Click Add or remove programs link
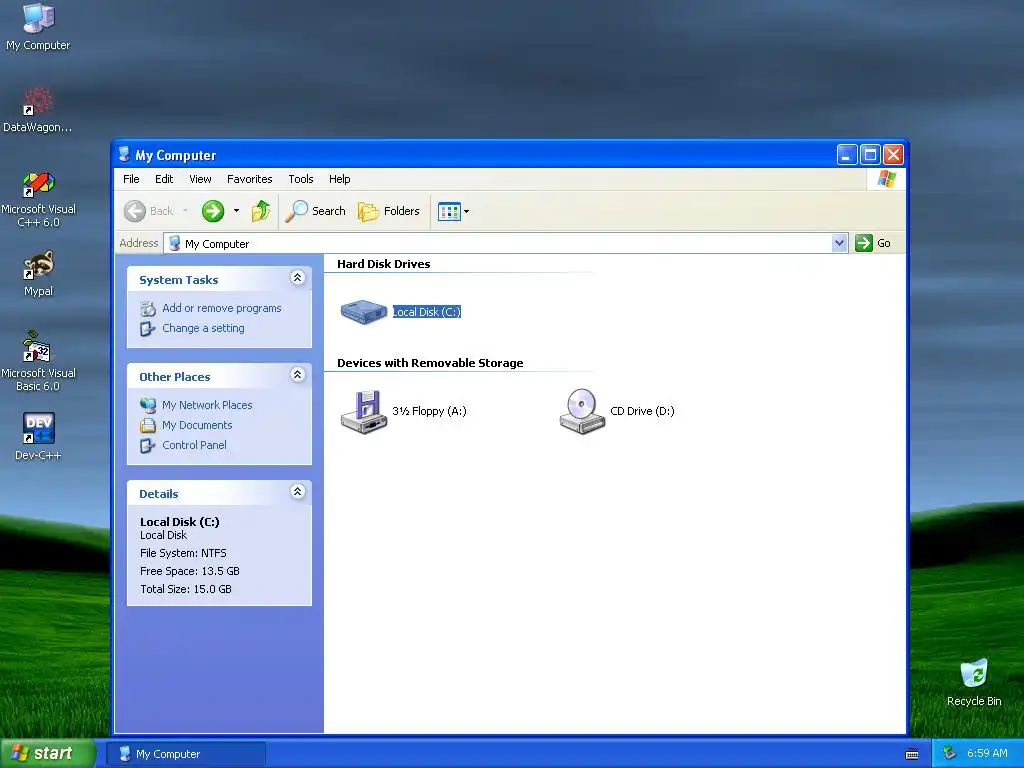Viewport: 1024px width, 768px height. coord(221,308)
